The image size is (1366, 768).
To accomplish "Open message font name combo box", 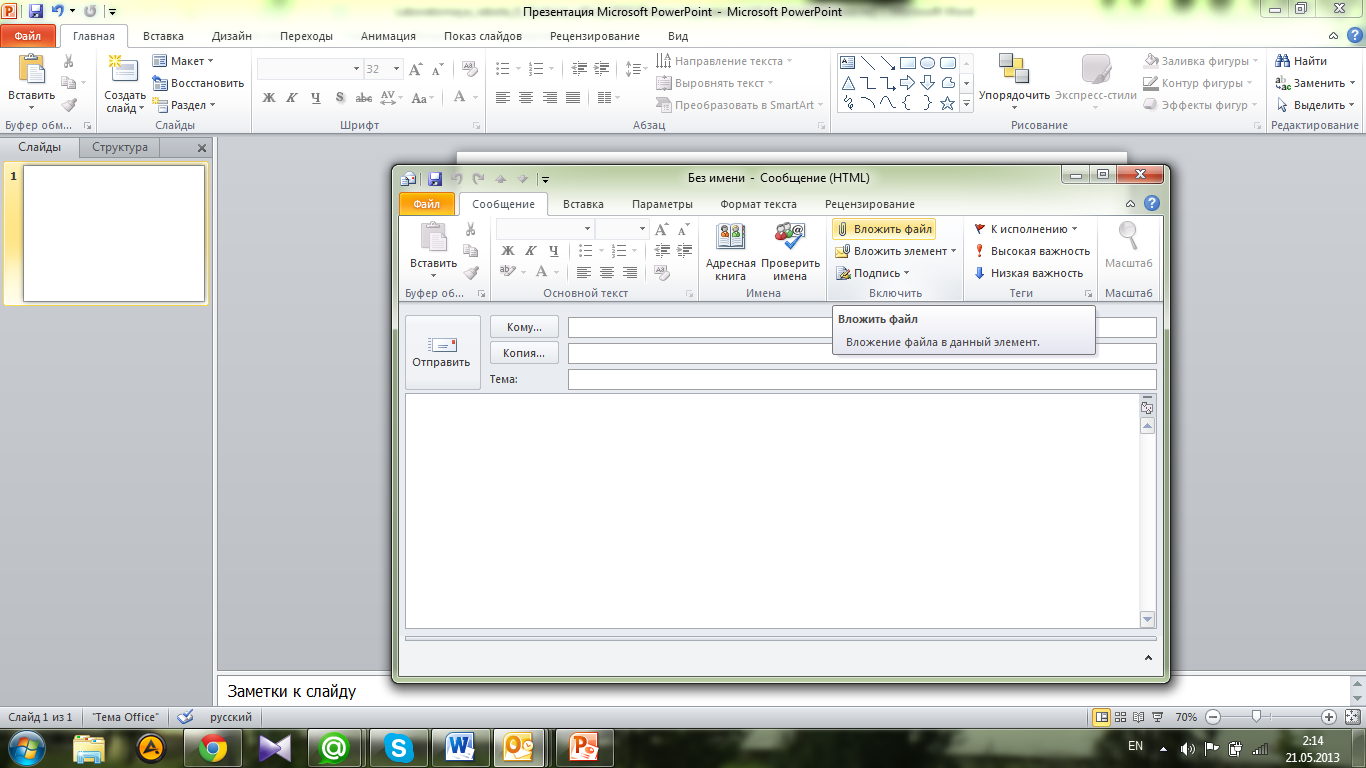I will tap(545, 229).
